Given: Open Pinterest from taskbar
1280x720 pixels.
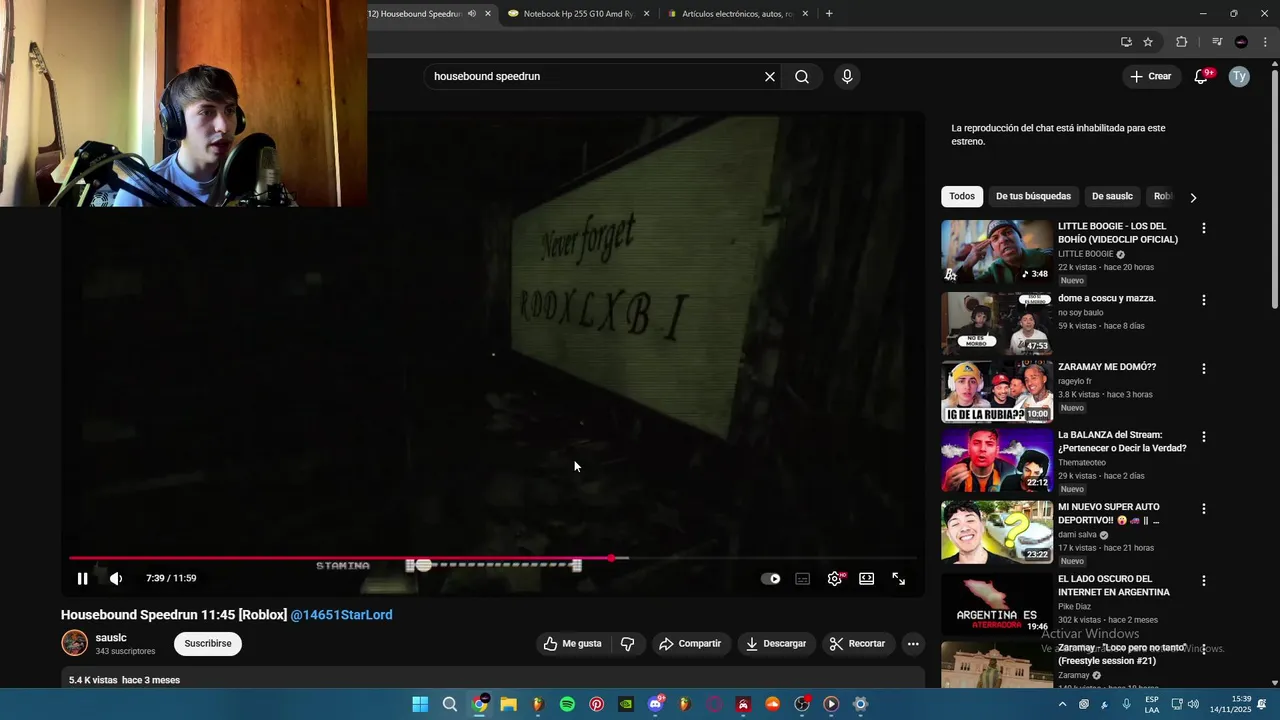Looking at the screenshot, I should (x=596, y=704).
